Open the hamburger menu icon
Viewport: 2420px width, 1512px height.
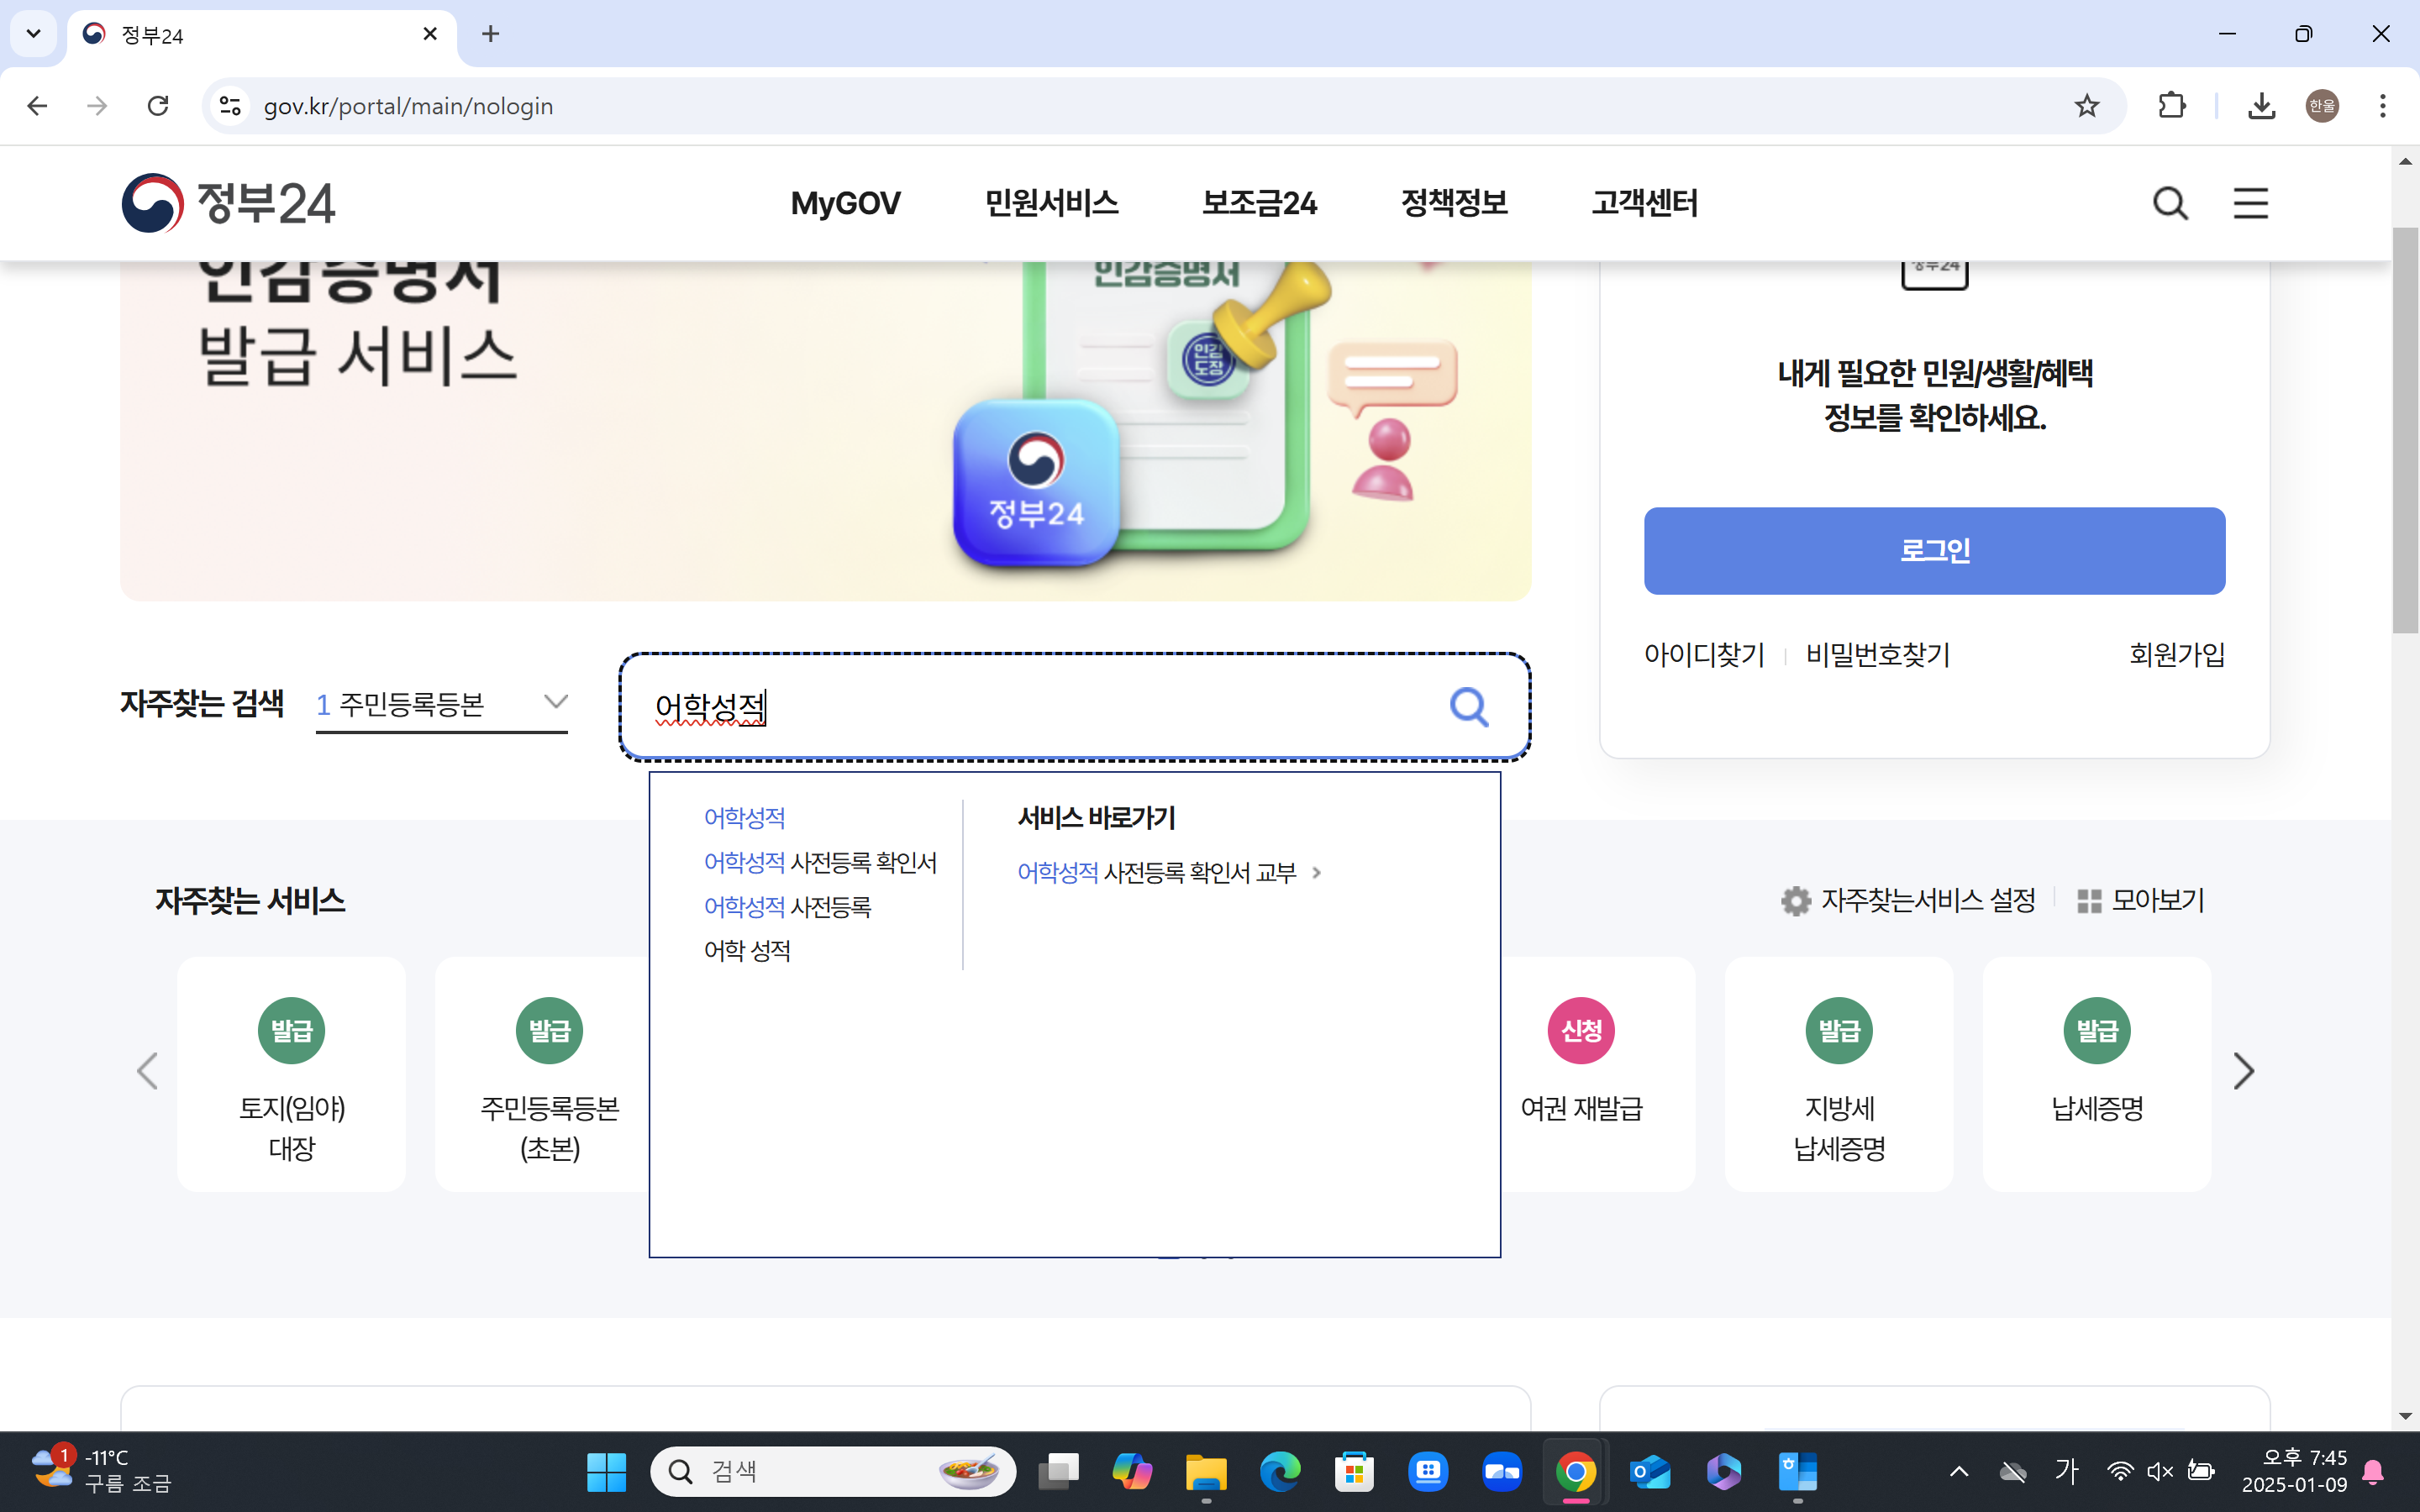(2250, 204)
